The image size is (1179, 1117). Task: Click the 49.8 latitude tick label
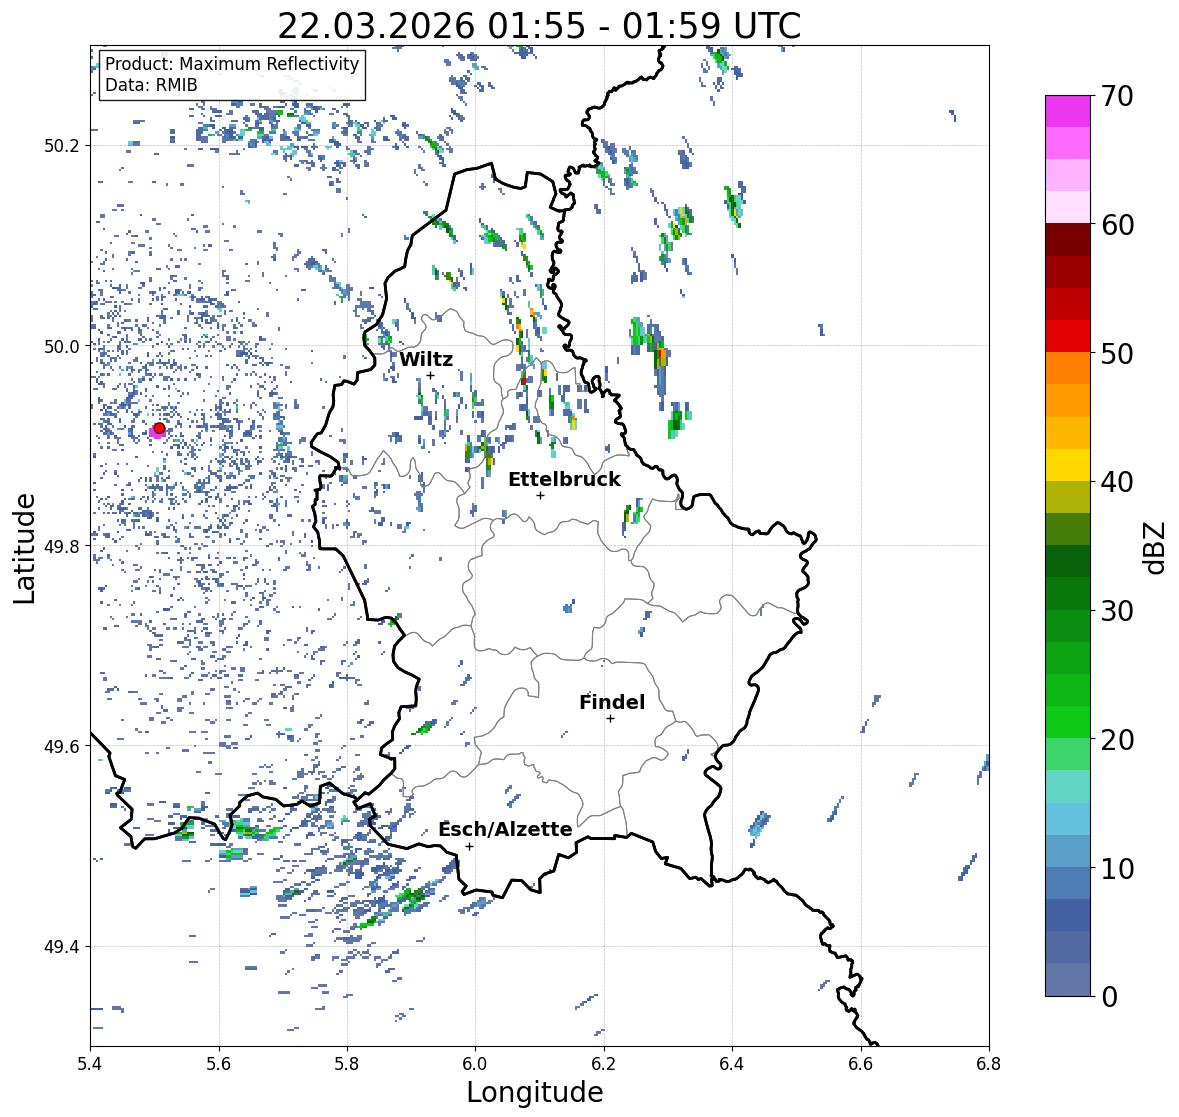(x=61, y=546)
